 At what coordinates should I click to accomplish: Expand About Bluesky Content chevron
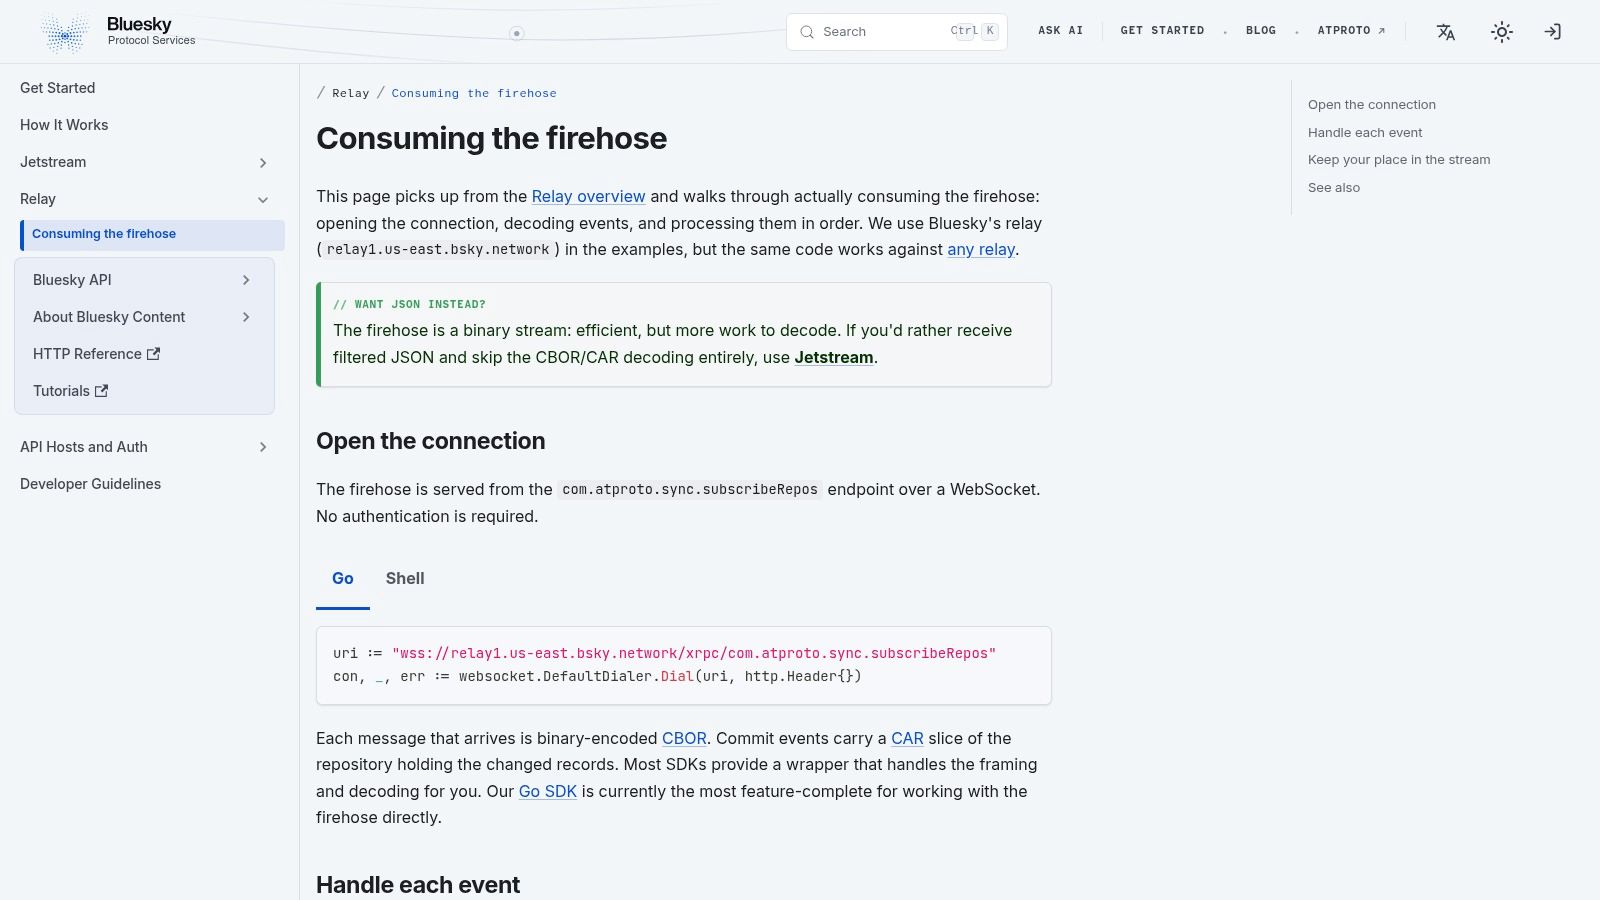point(246,317)
